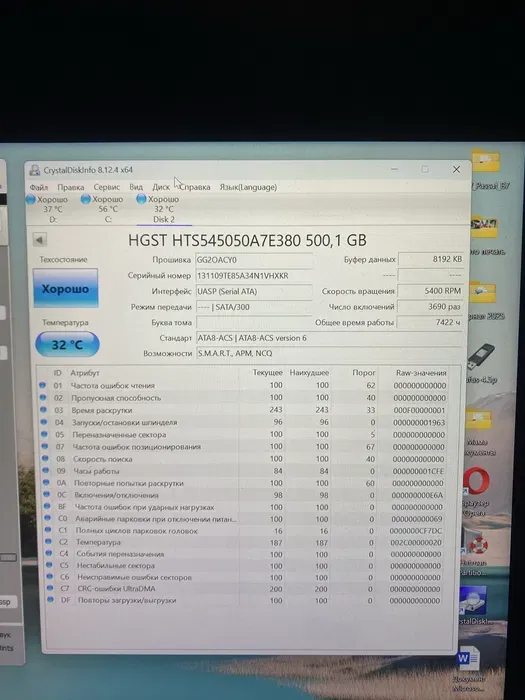The height and width of the screenshot is (700, 525).
Task: Click the Буфер данных 8192 KB value
Action: tap(430, 259)
